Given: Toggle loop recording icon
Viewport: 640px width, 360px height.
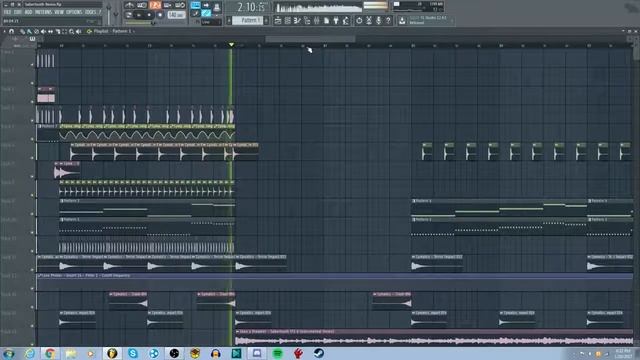Looking at the screenshot, I should pyautogui.click(x=180, y=5).
